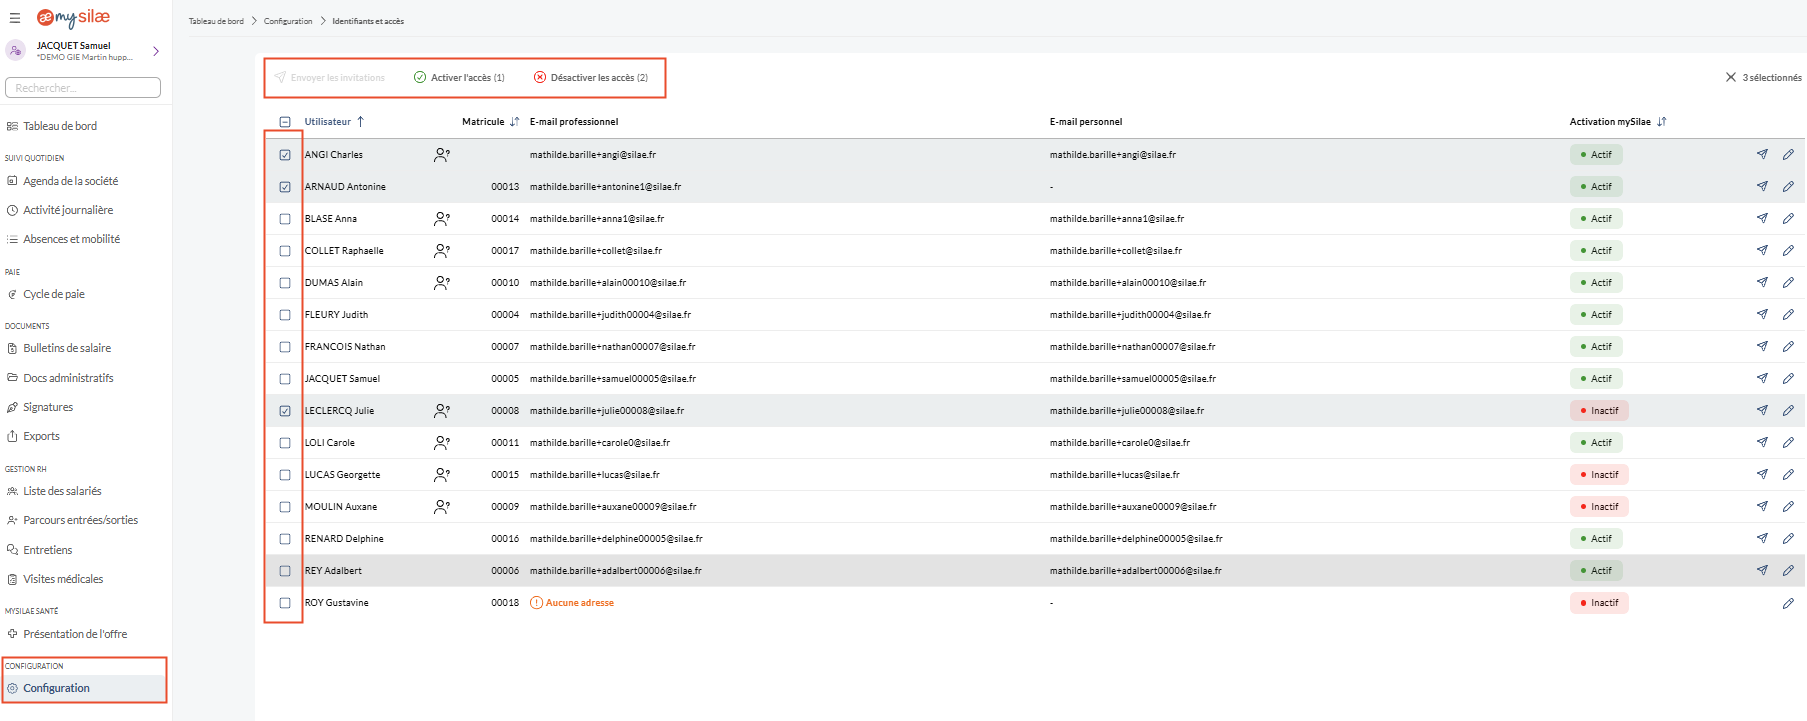
Task: Send invitation icon for REY Adalbert
Action: click(x=1762, y=570)
